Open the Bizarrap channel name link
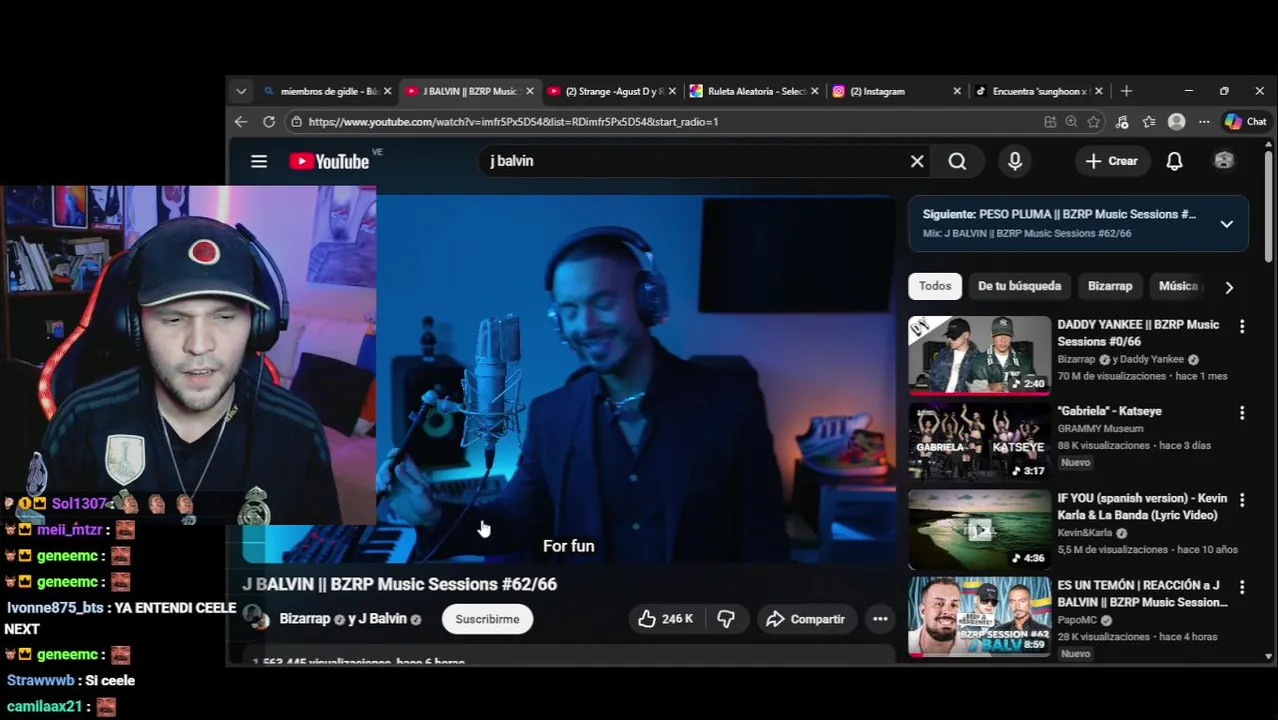Viewport: 1278px width, 720px height. point(305,619)
